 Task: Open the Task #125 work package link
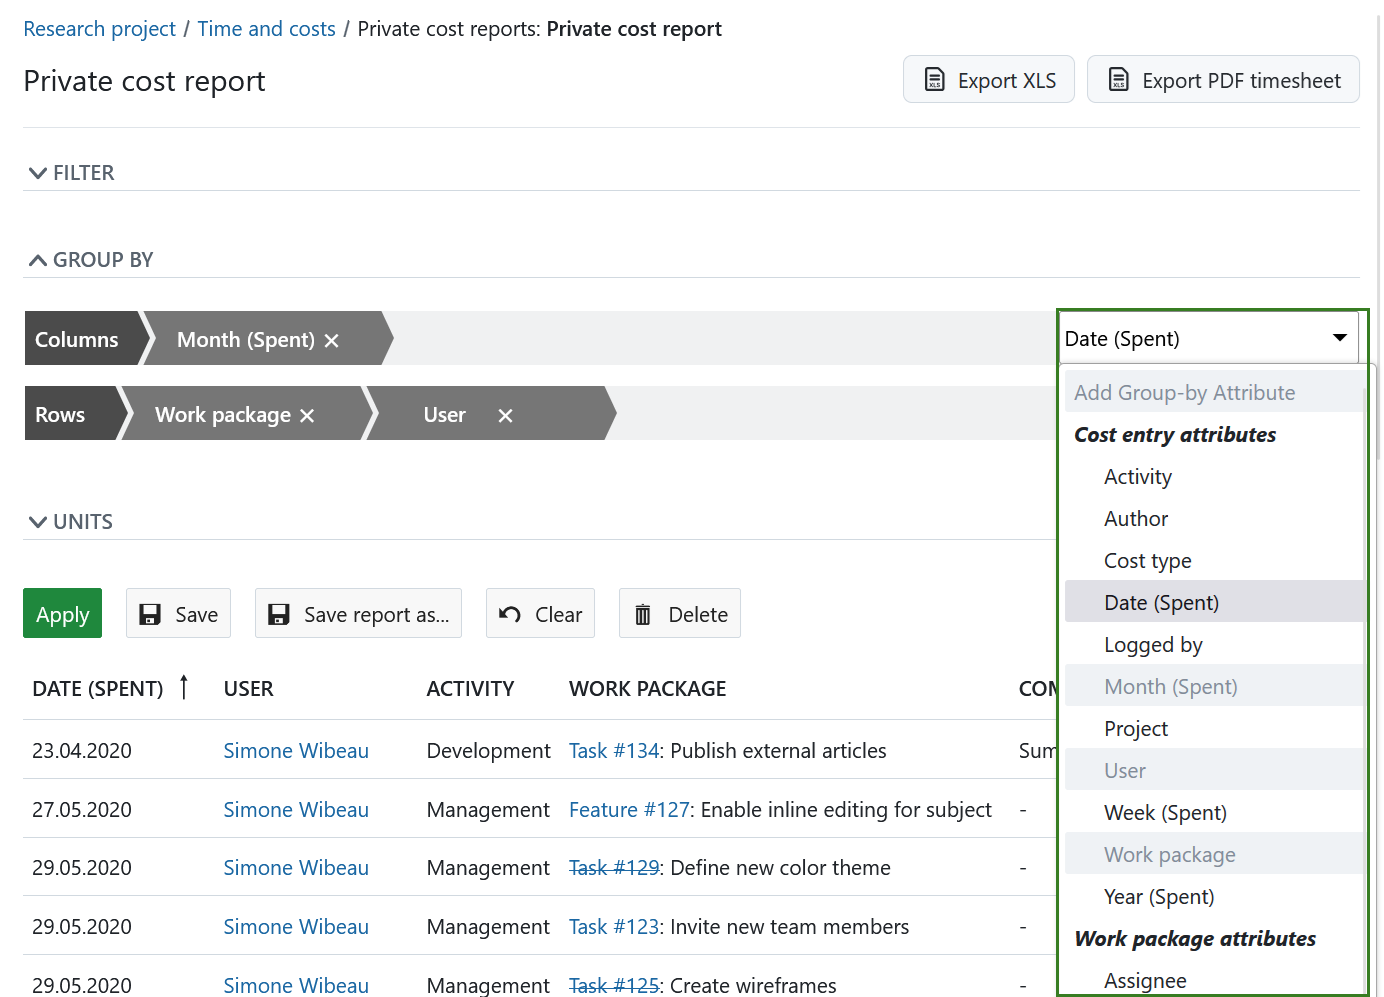click(614, 985)
